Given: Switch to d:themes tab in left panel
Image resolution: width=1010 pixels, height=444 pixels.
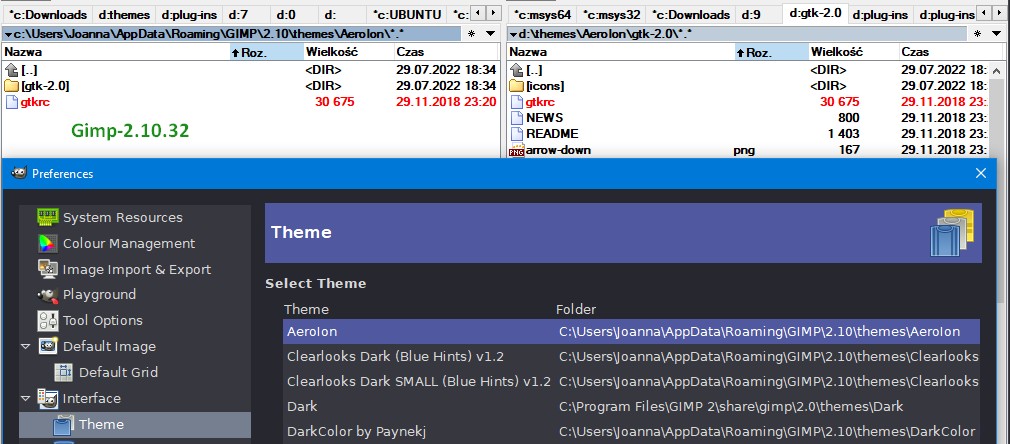Looking at the screenshot, I should pos(124,14).
